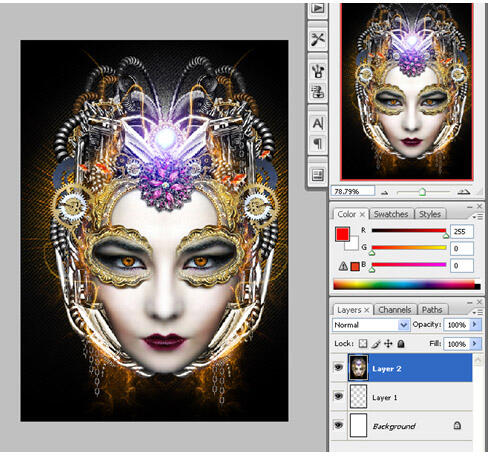This screenshot has width=499, height=459.
Task: Click the Fill field showing 100%
Action: tap(457, 343)
